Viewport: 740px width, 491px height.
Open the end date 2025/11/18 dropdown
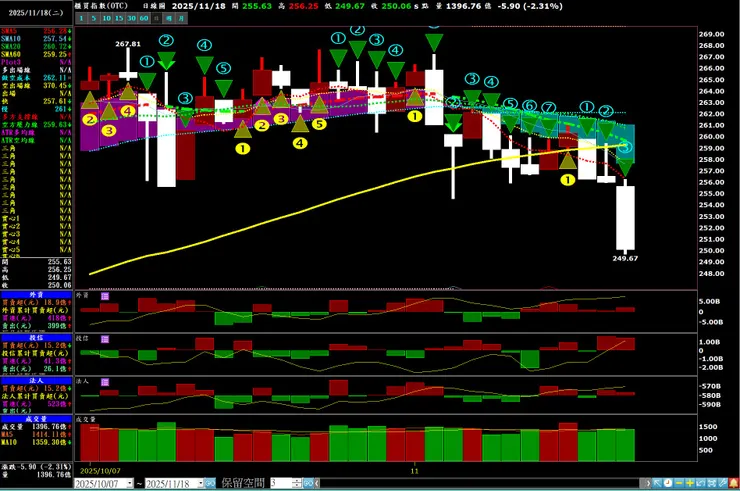pos(200,483)
